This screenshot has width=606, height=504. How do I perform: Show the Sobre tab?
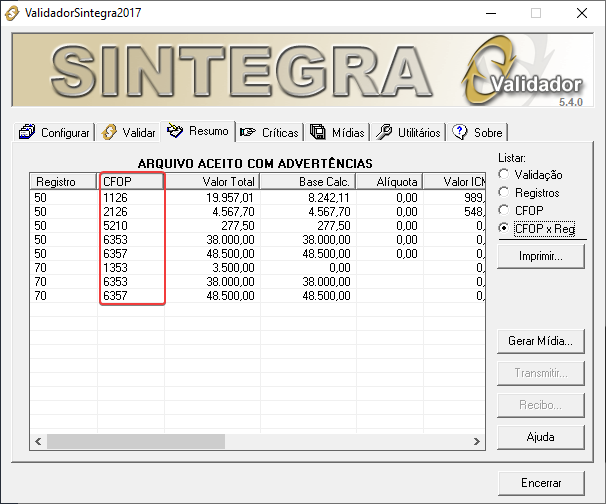(478, 133)
